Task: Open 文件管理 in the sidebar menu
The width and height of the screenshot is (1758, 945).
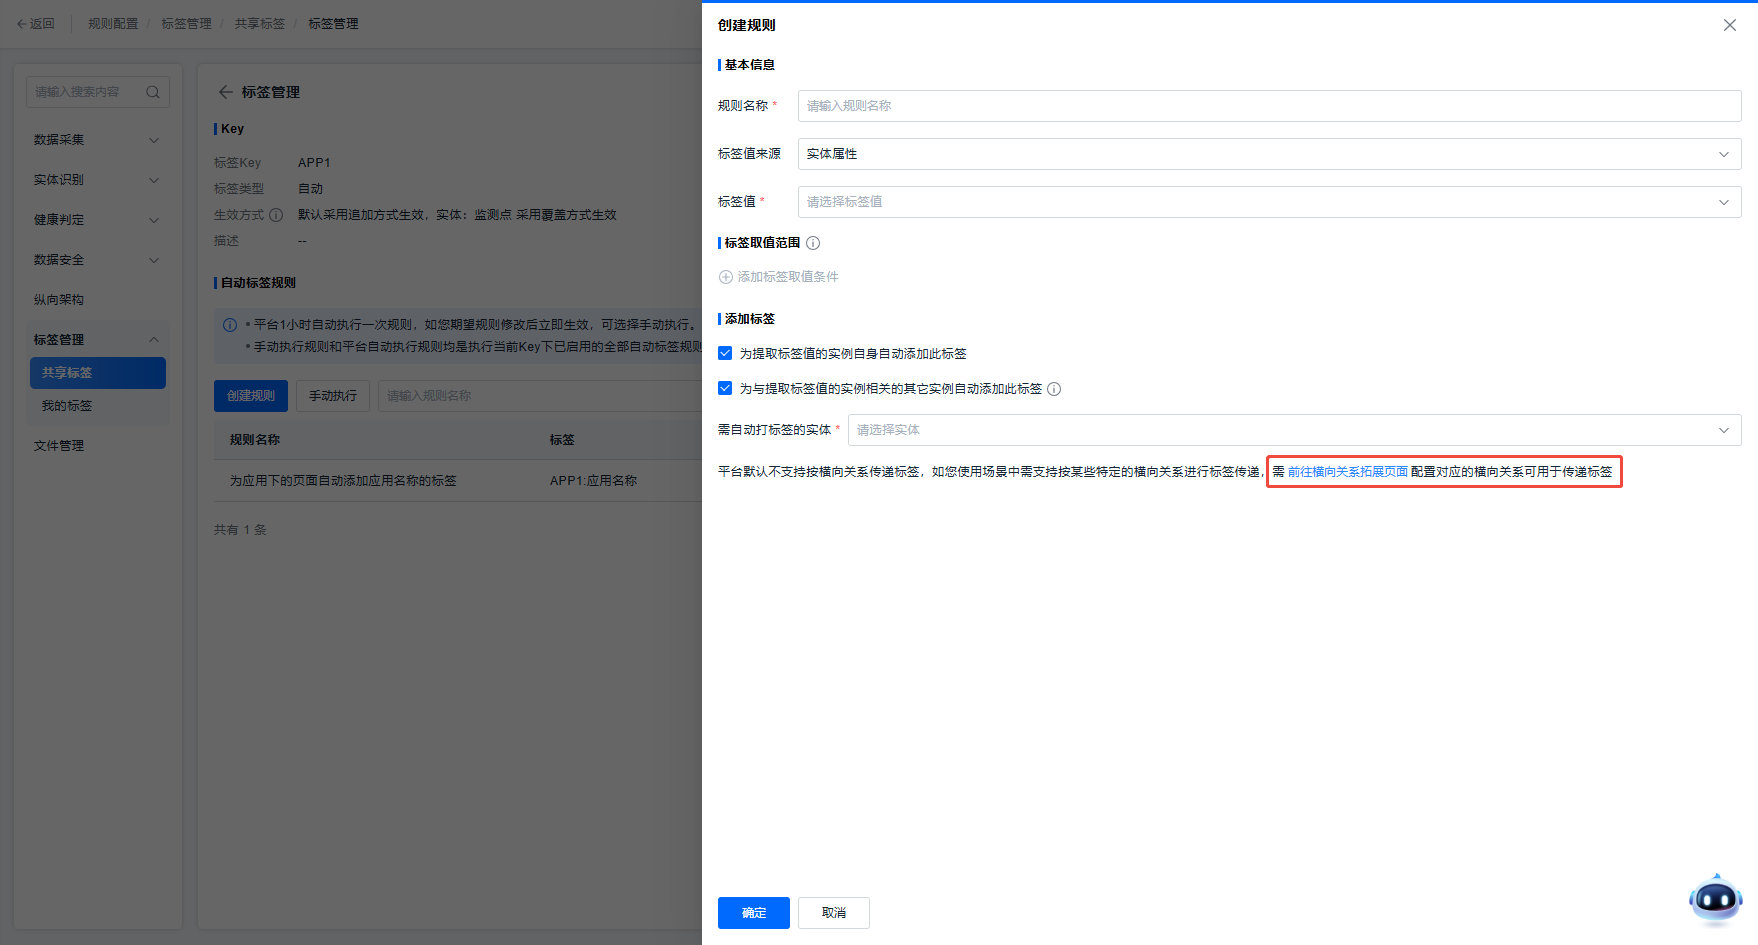Action: (x=59, y=446)
